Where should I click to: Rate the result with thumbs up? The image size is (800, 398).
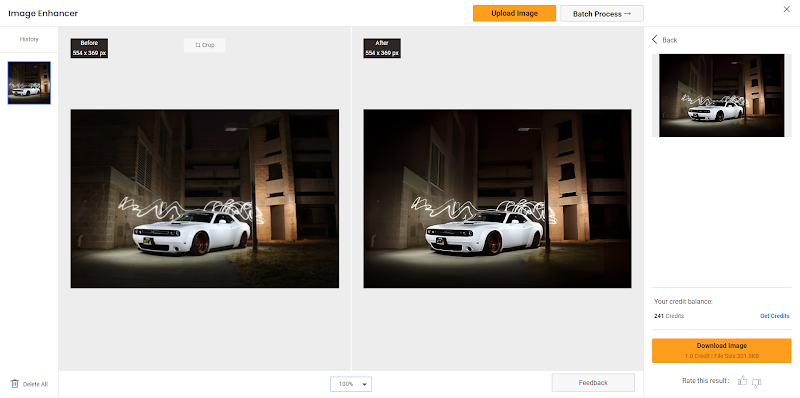742,381
